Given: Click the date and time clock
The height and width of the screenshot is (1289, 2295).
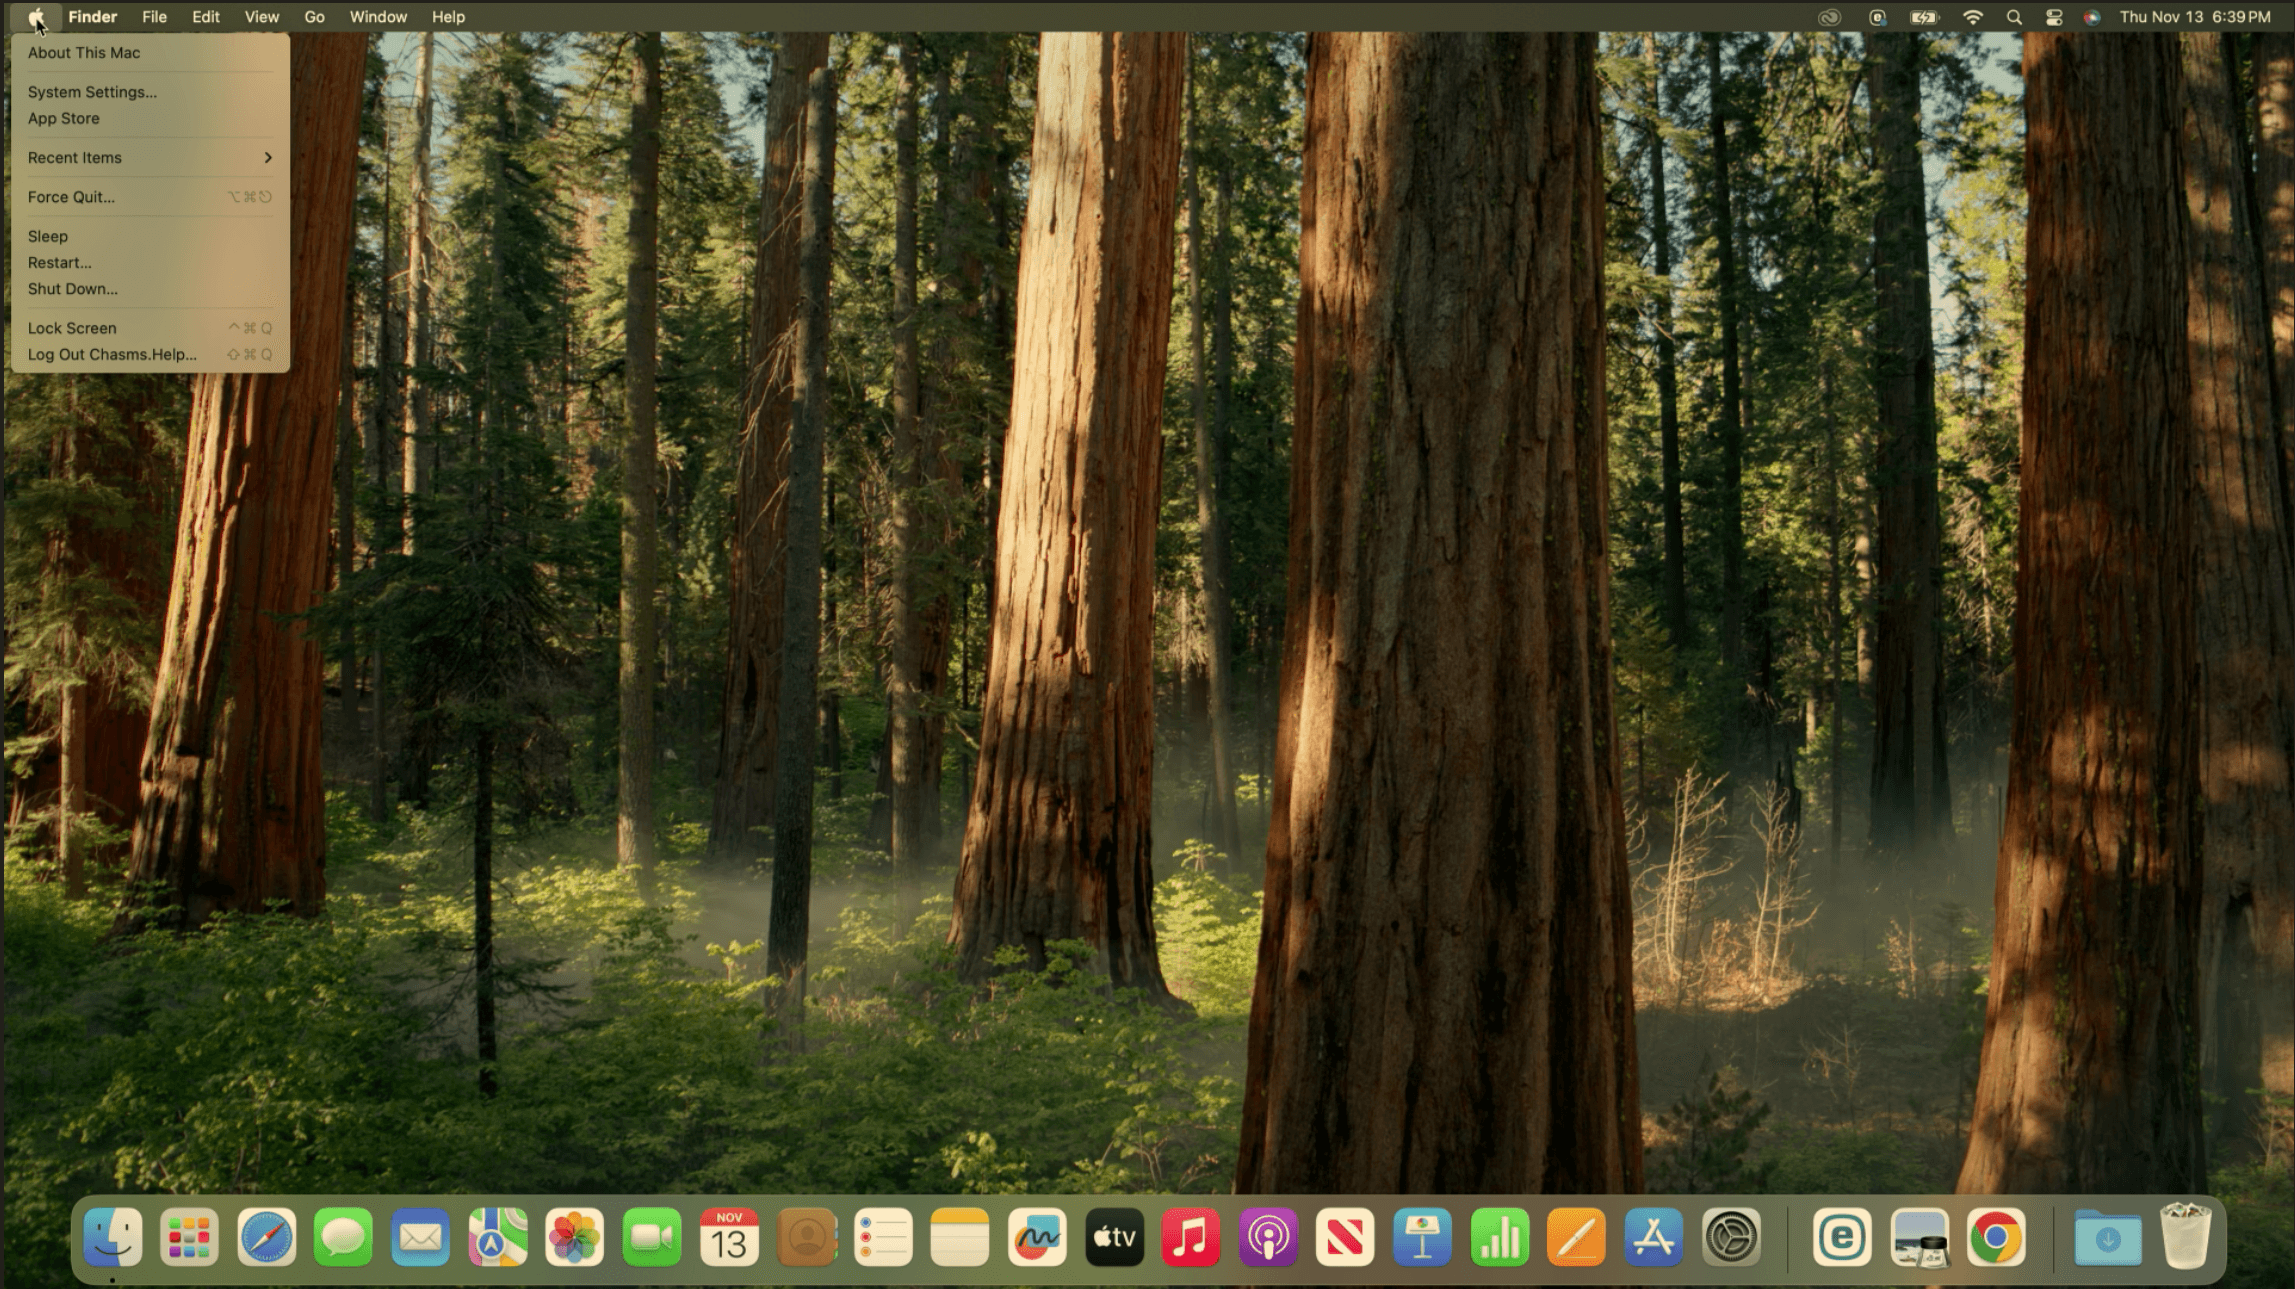Looking at the screenshot, I should pyautogui.click(x=2194, y=17).
